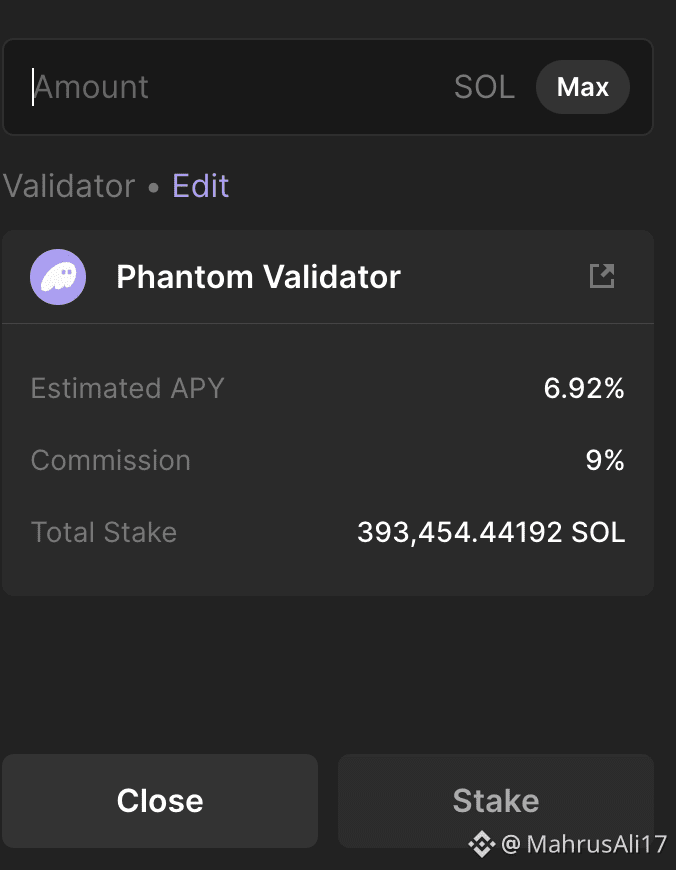
Task: Open the Edit validator selector
Action: tap(200, 186)
